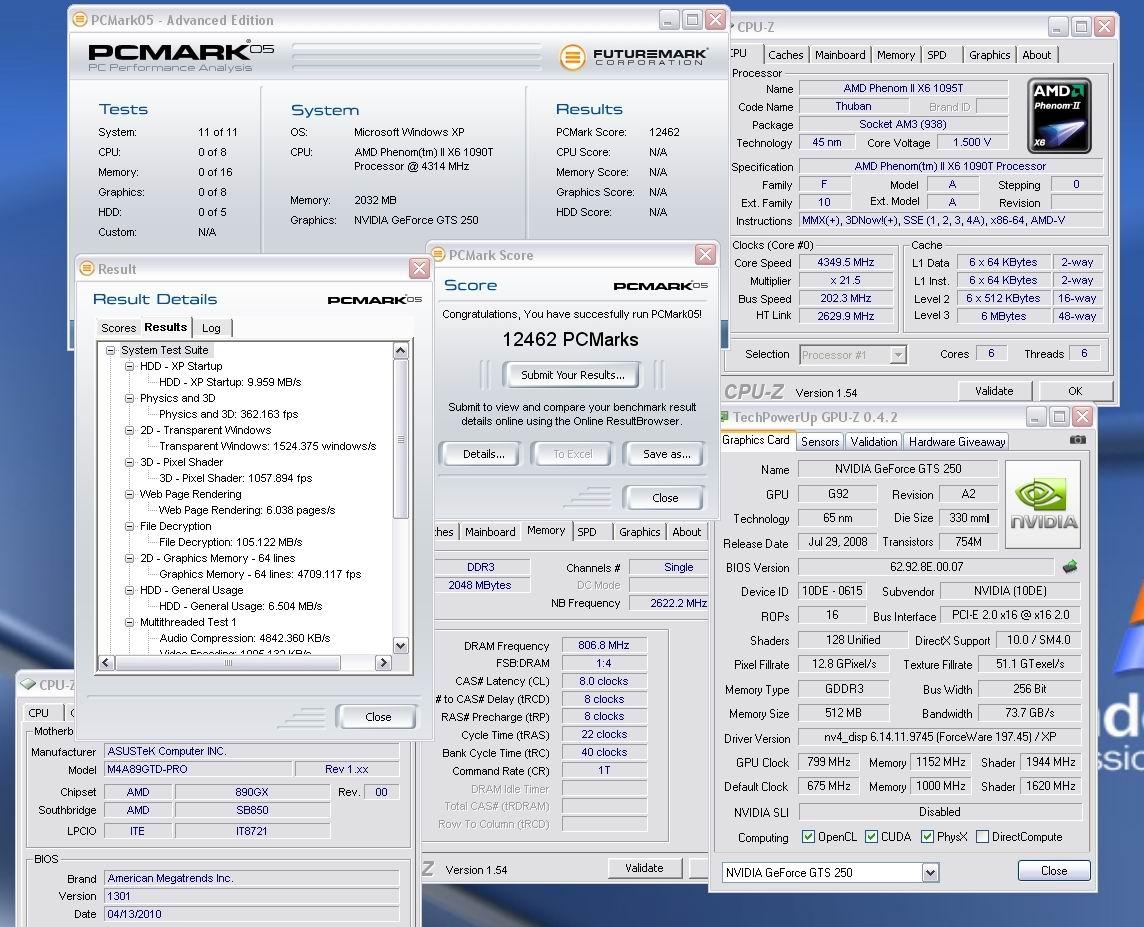Click the Details button in PCMark Score
Image resolution: width=1144 pixels, height=927 pixels.
pyautogui.click(x=483, y=454)
